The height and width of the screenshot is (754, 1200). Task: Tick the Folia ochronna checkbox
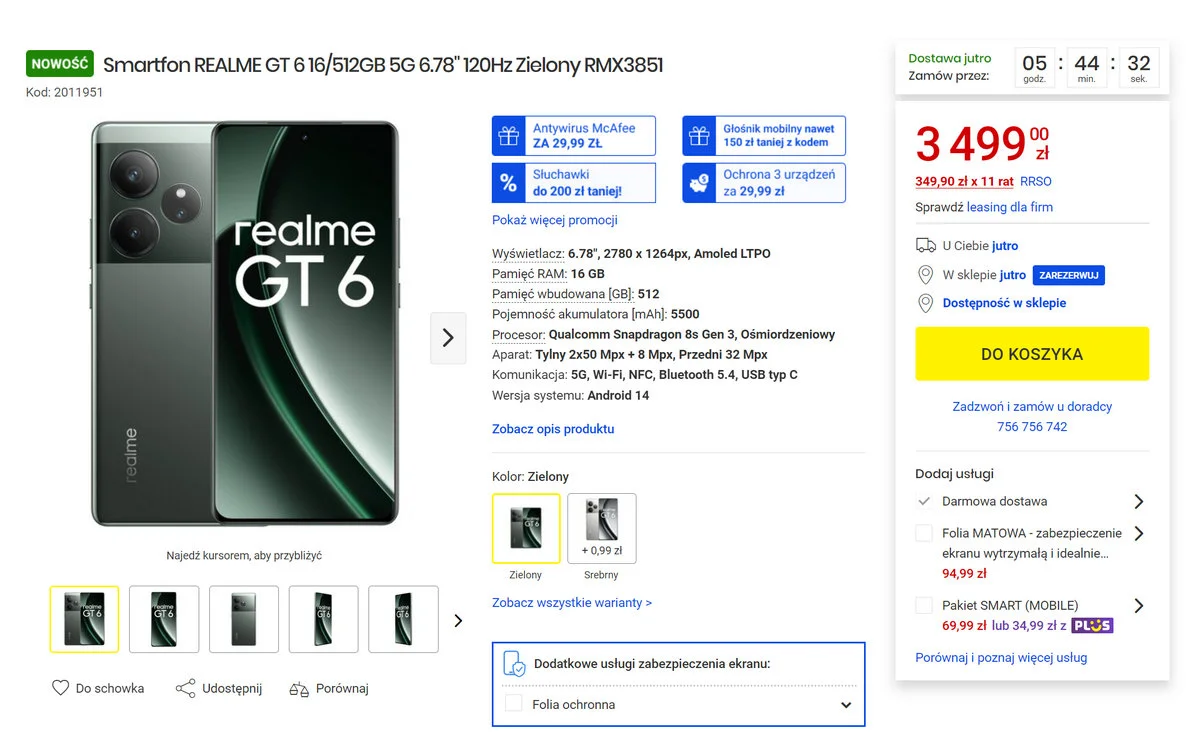click(516, 705)
